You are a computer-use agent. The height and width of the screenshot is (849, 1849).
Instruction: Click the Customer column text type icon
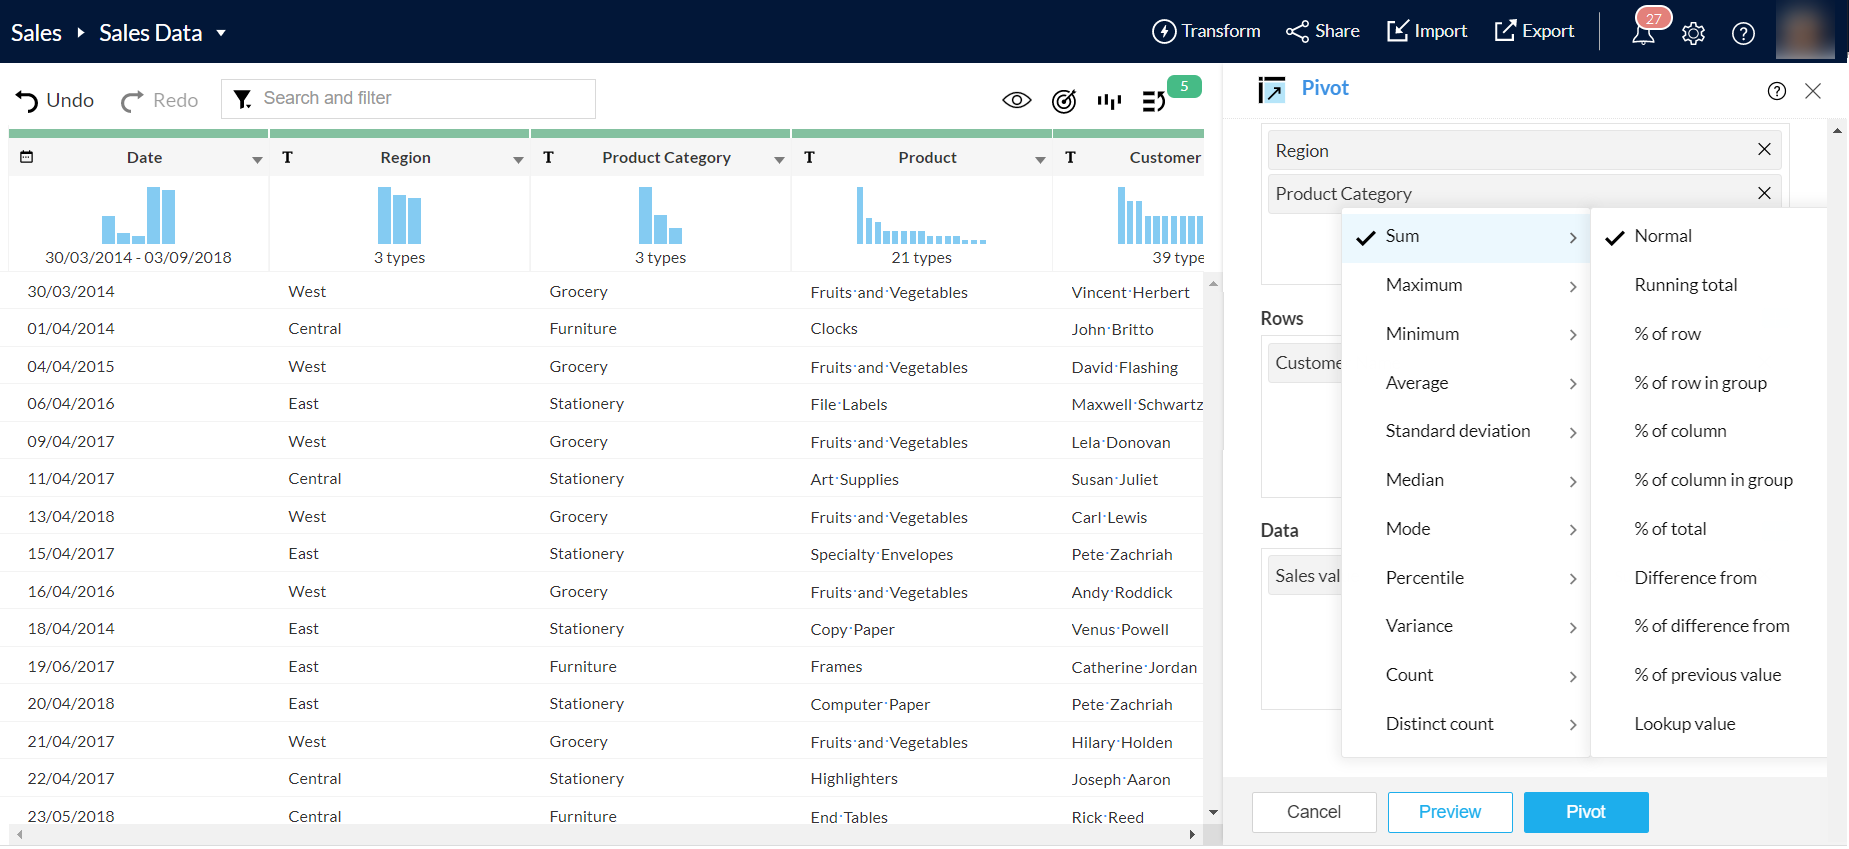tap(1070, 157)
